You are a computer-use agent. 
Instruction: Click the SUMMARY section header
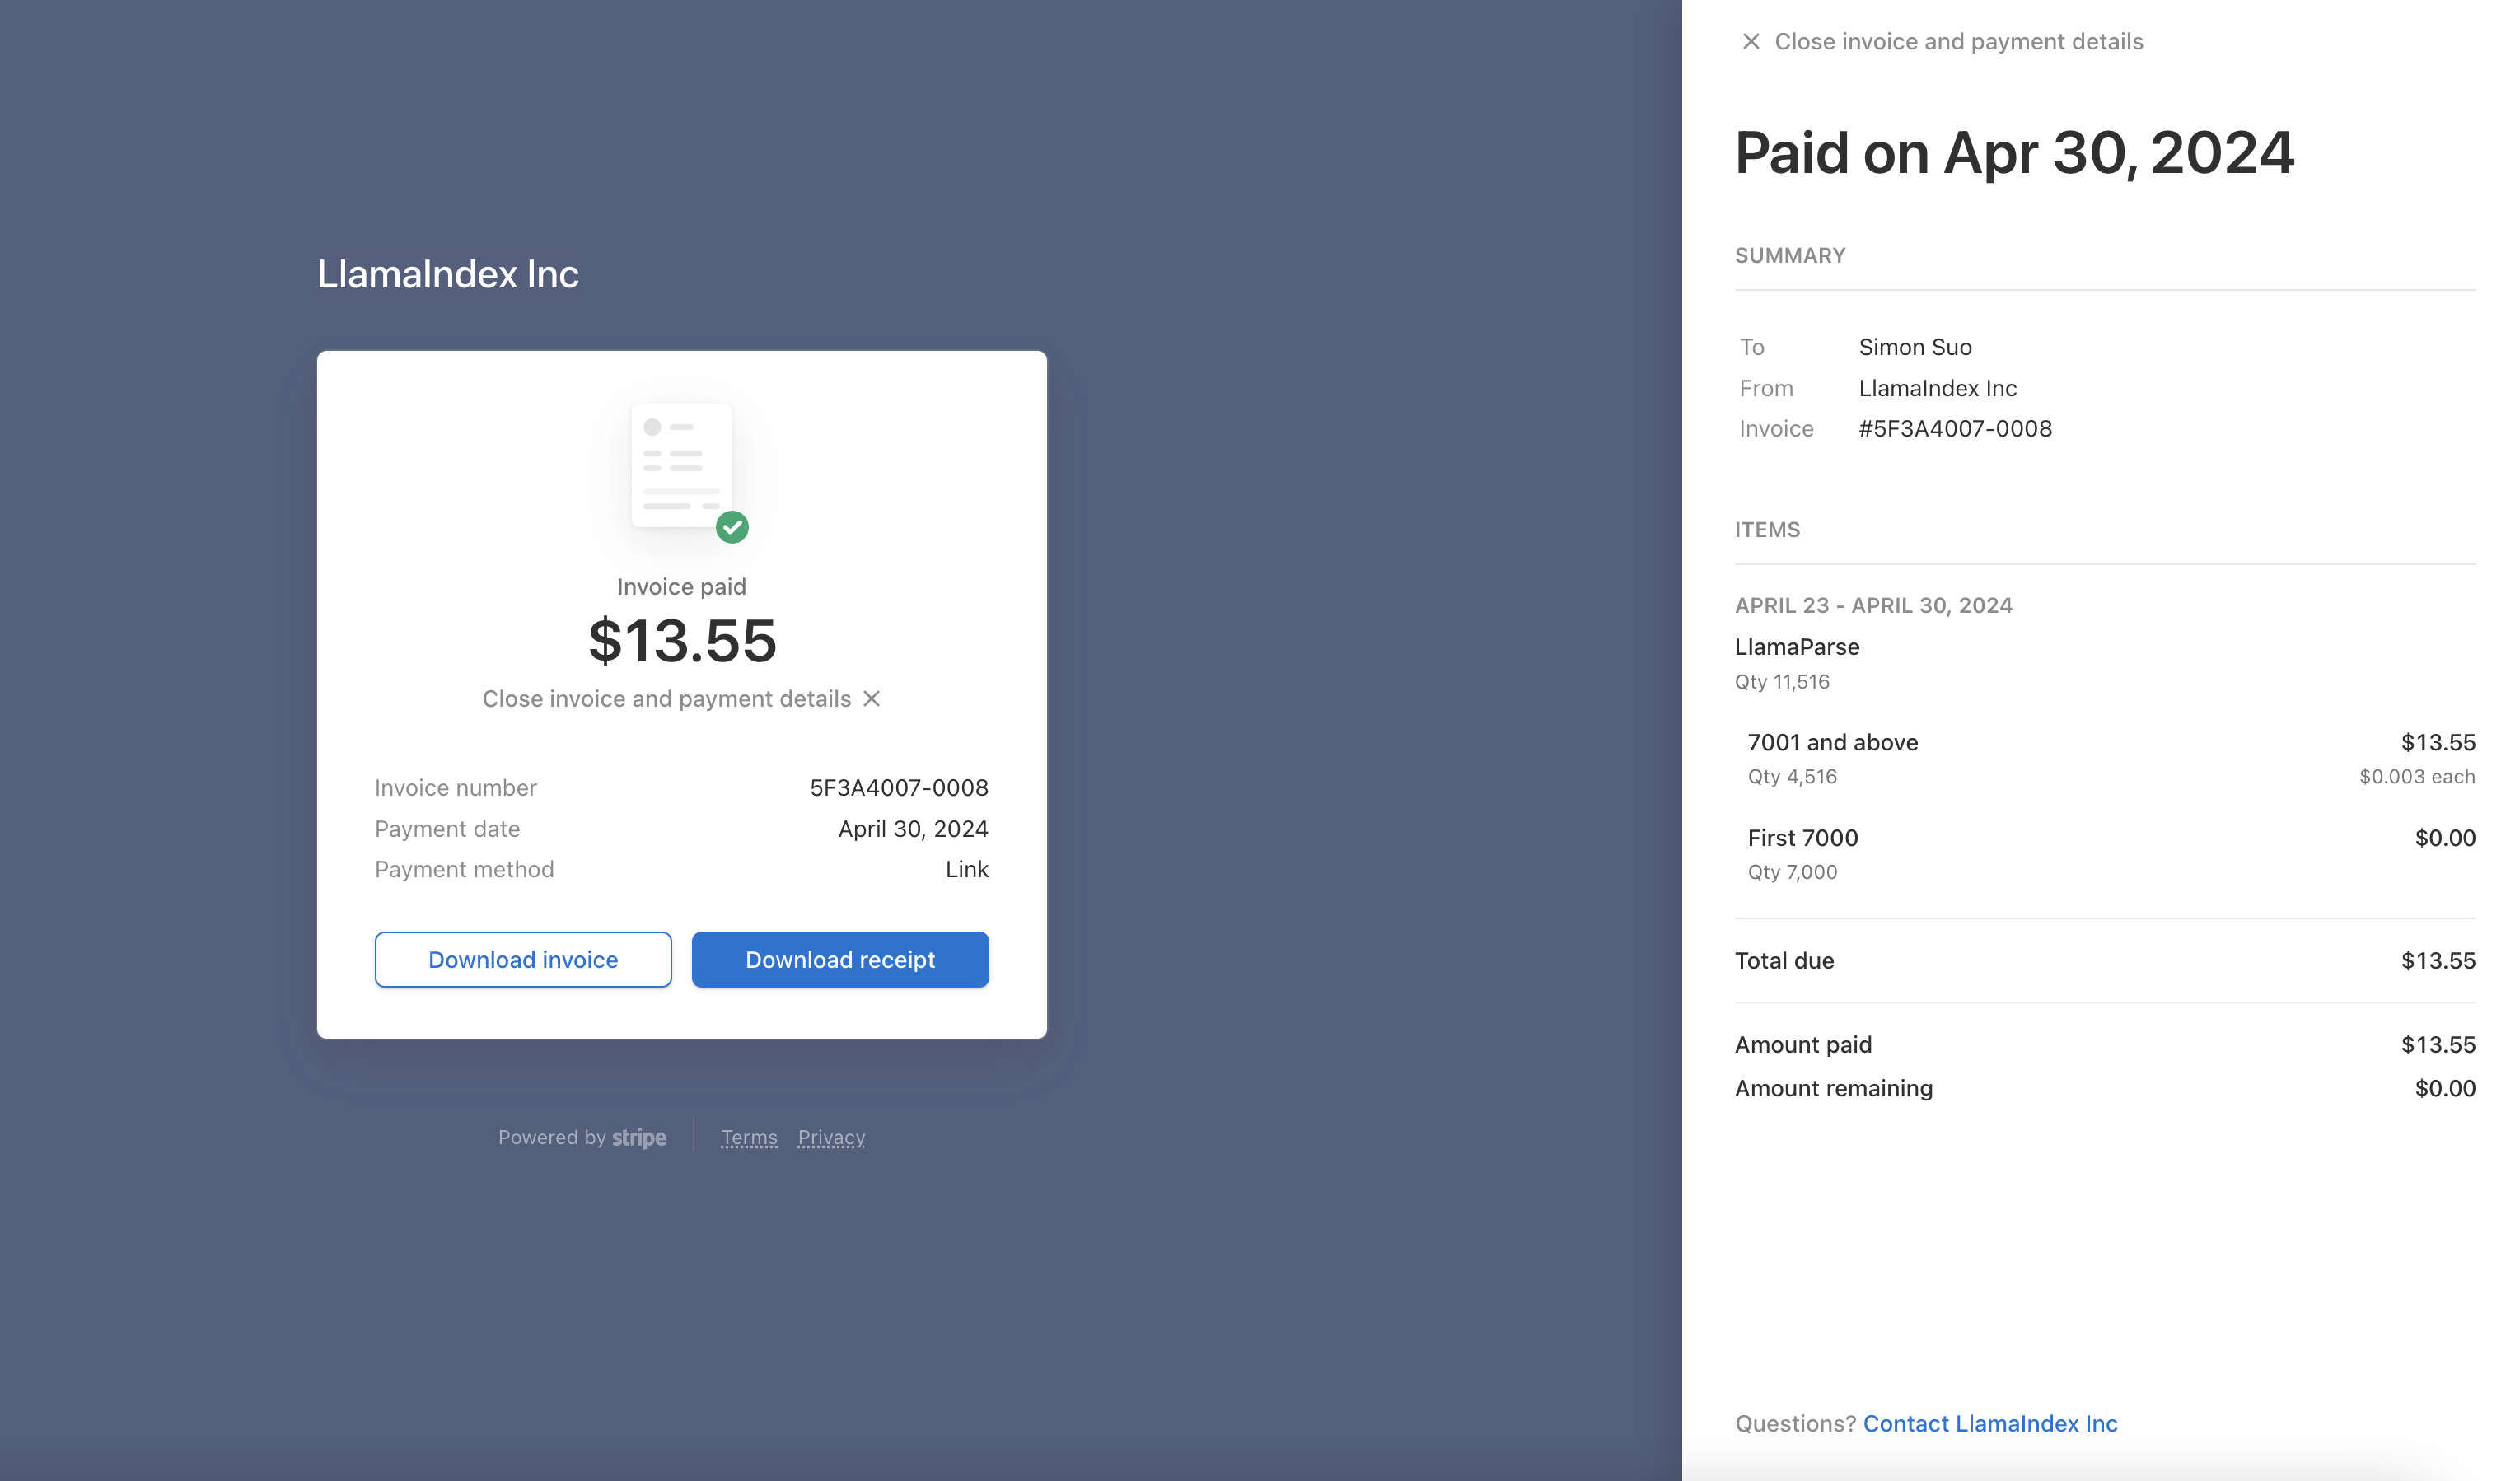click(1790, 255)
